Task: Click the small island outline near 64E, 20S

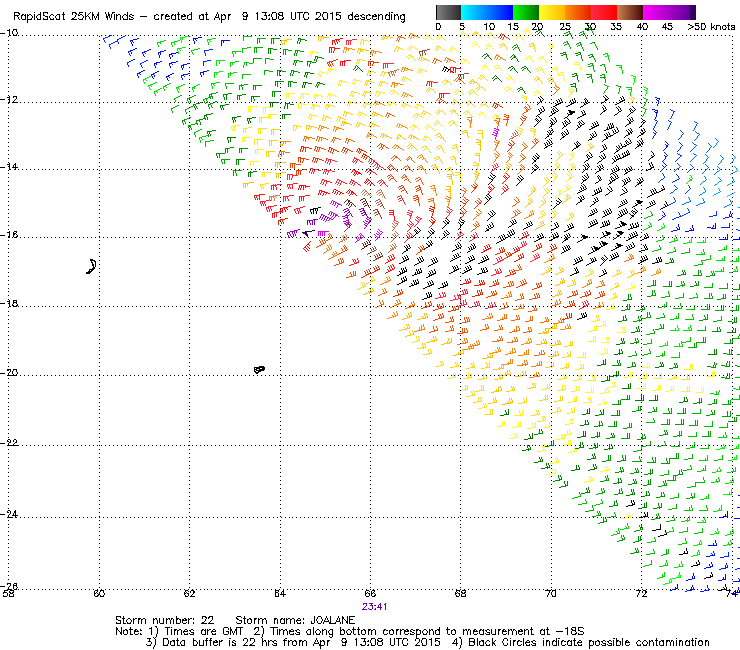Action: coord(259,369)
